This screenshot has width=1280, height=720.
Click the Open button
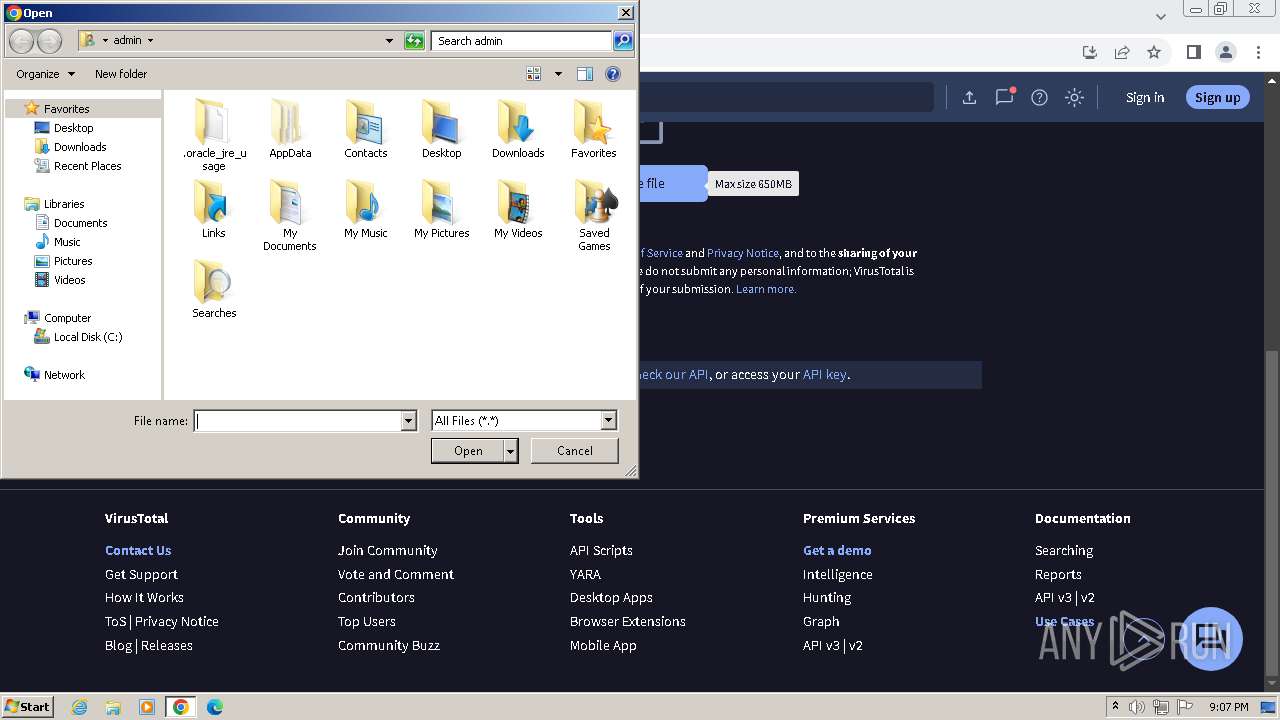tap(468, 451)
